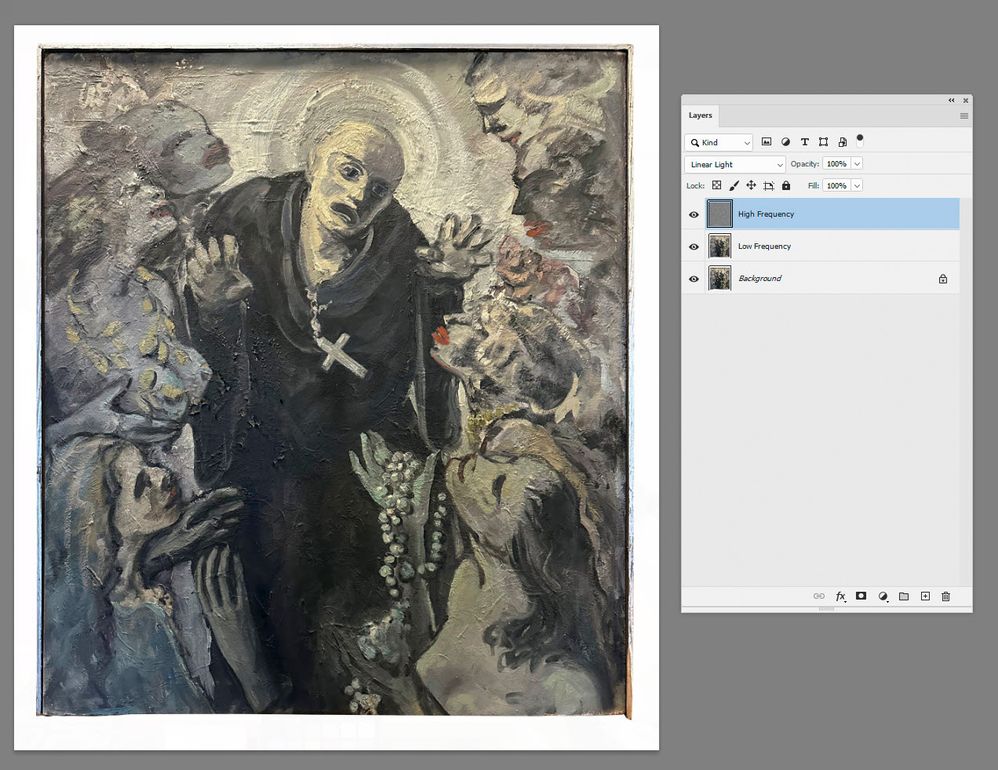Hide the Low Frequency layer
998x770 pixels.
click(x=694, y=246)
